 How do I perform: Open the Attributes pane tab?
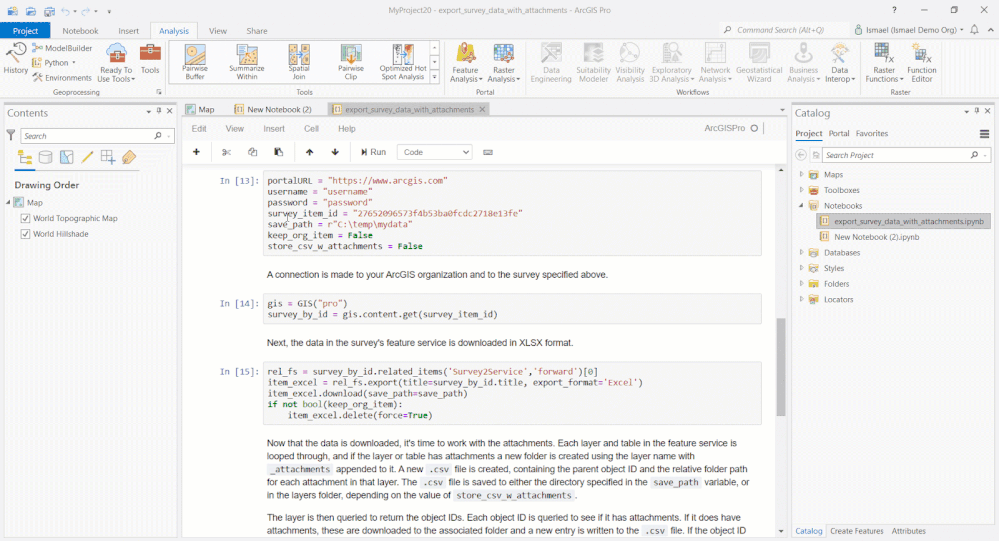909,531
